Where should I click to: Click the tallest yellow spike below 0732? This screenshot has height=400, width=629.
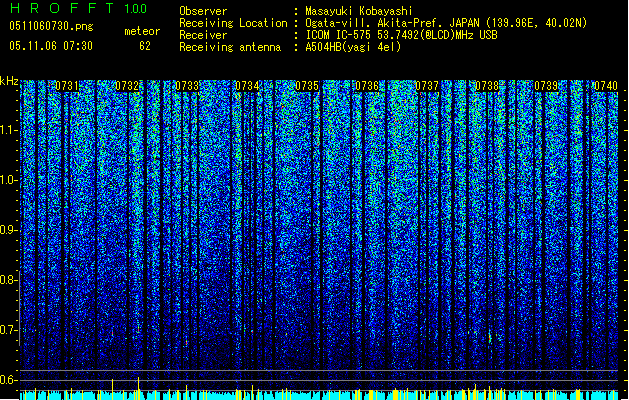138,388
